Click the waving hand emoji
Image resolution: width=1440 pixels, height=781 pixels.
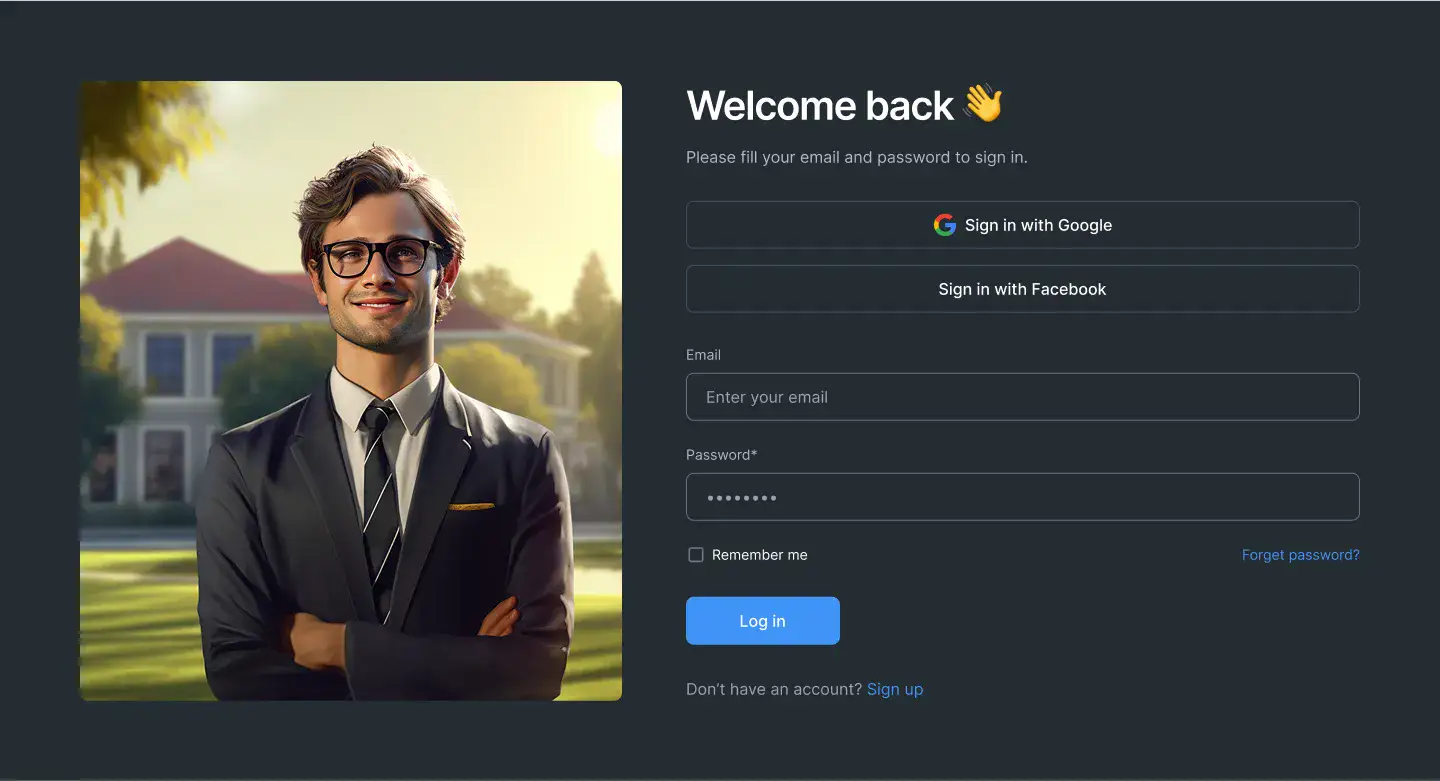[x=983, y=104]
